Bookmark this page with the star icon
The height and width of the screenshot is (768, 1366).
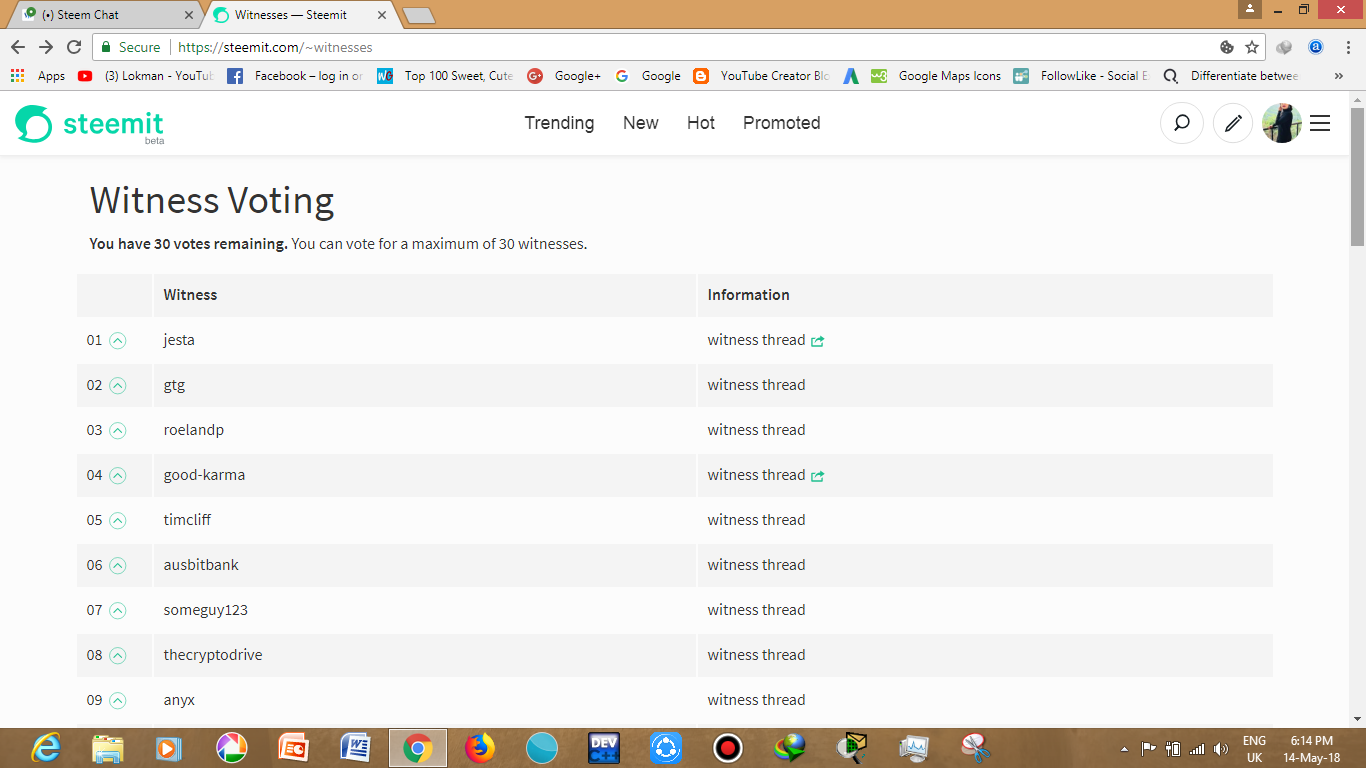coord(1252,47)
